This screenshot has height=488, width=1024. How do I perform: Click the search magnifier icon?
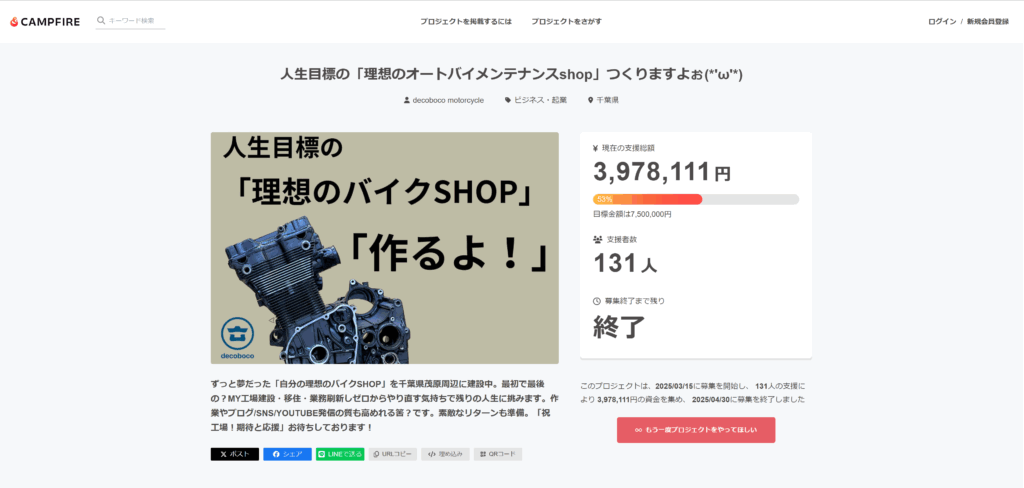point(101,21)
